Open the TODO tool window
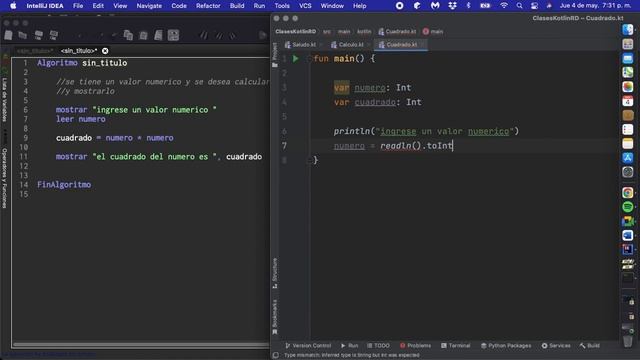This screenshot has height=360, width=640. click(378, 345)
